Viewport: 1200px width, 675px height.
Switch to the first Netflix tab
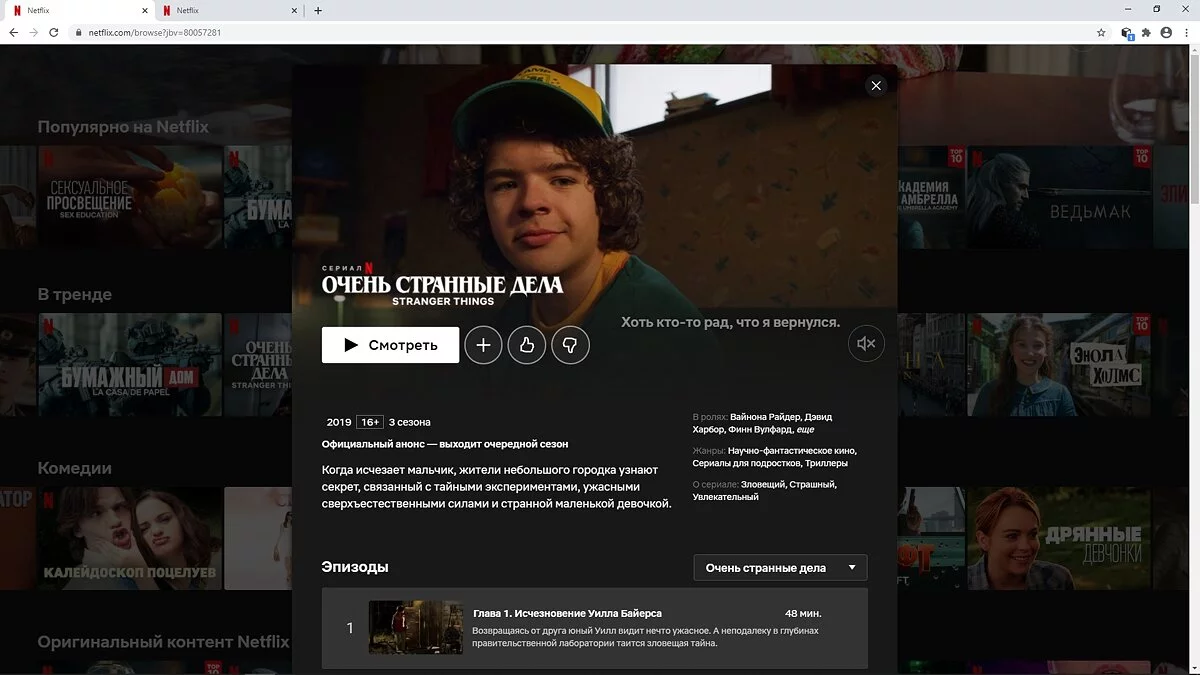point(80,10)
